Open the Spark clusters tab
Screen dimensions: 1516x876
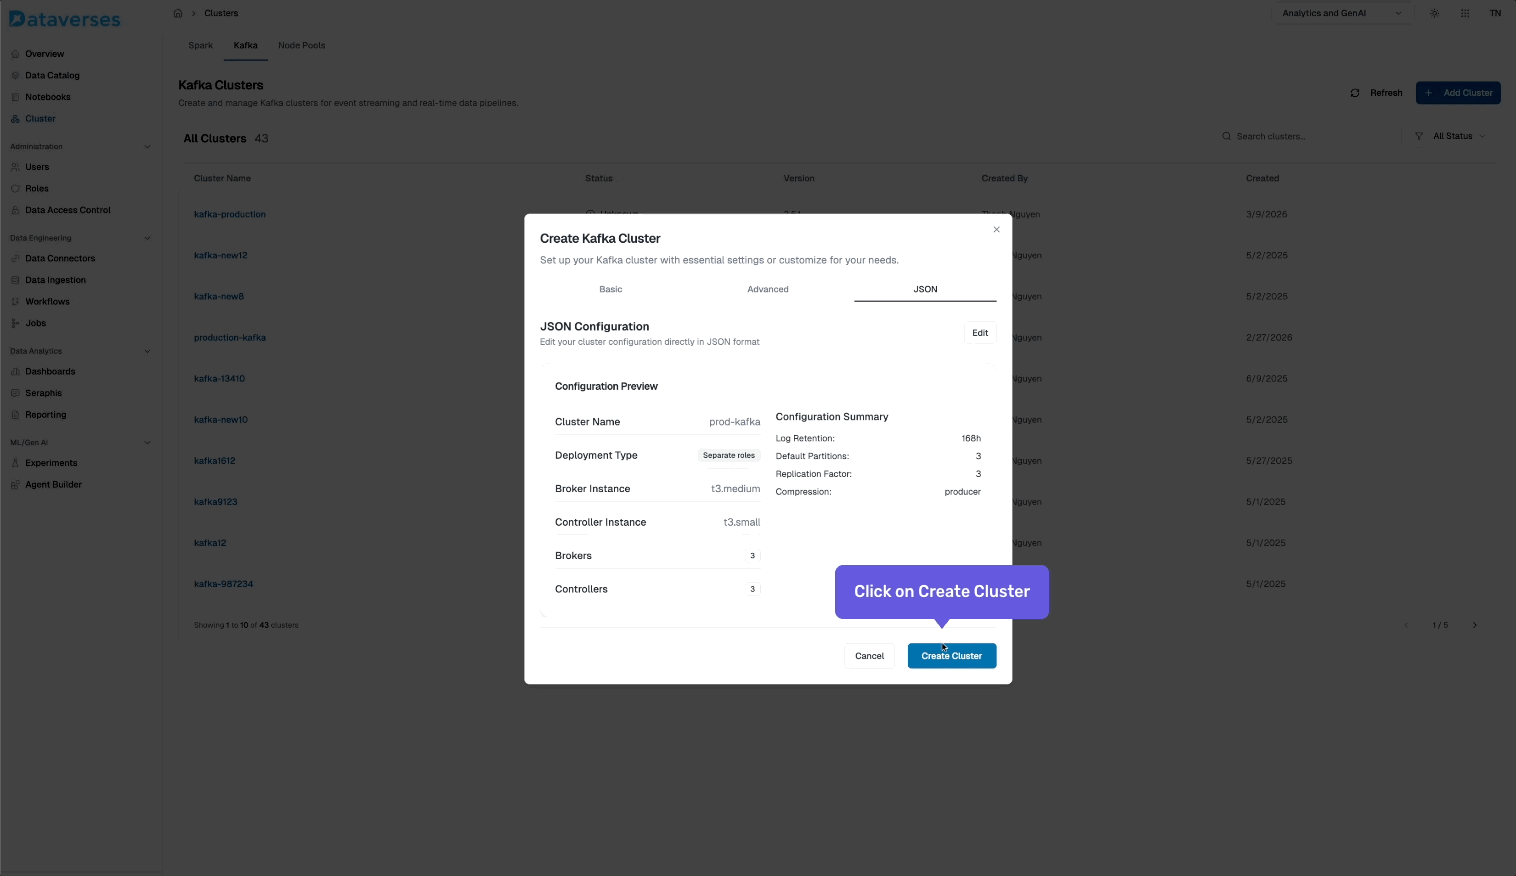point(201,45)
